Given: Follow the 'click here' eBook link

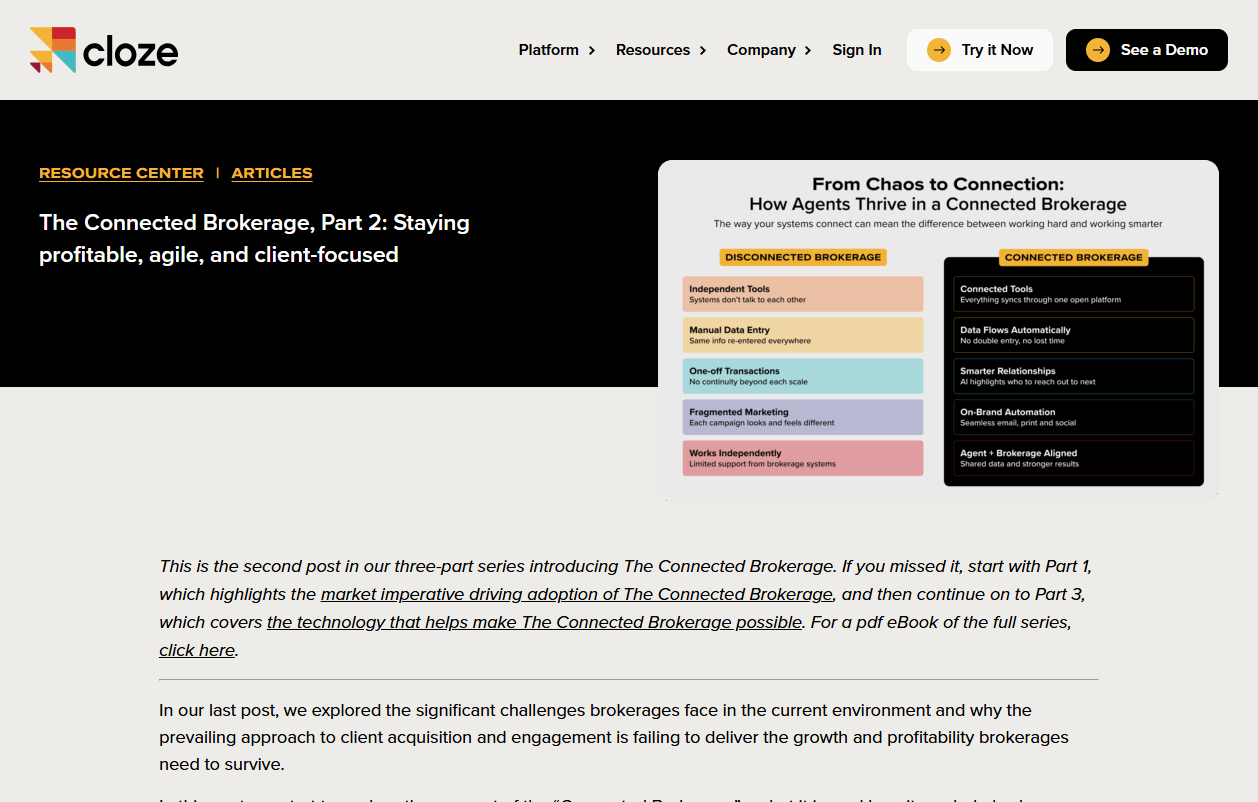Looking at the screenshot, I should [197, 650].
